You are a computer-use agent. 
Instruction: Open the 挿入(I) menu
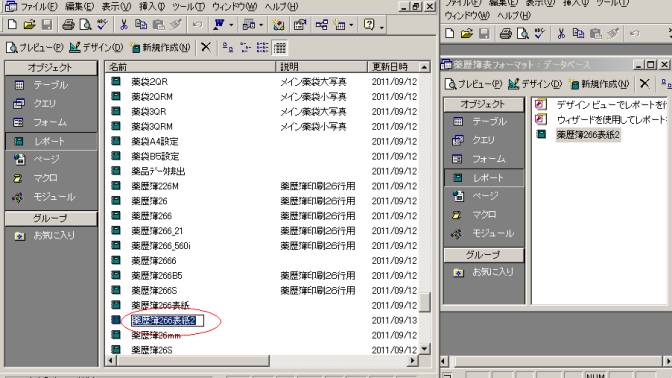[152, 7]
